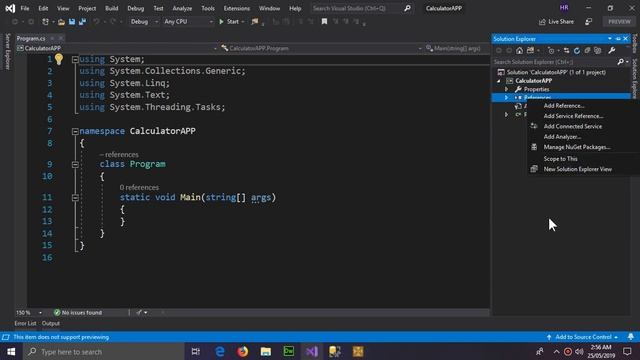The image size is (640, 360).
Task: Click the Properties wrench icon in Solution Explorer
Action: click(611, 51)
